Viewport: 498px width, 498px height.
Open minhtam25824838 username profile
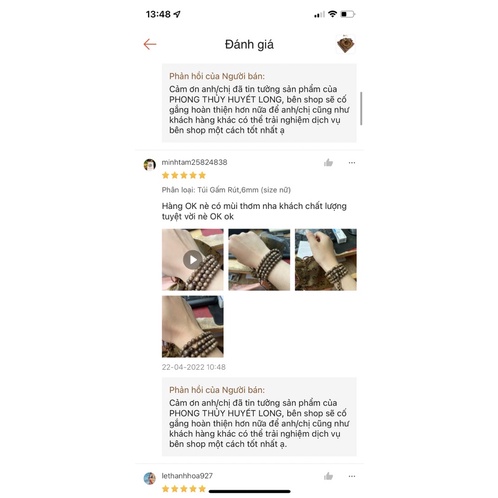(x=194, y=162)
